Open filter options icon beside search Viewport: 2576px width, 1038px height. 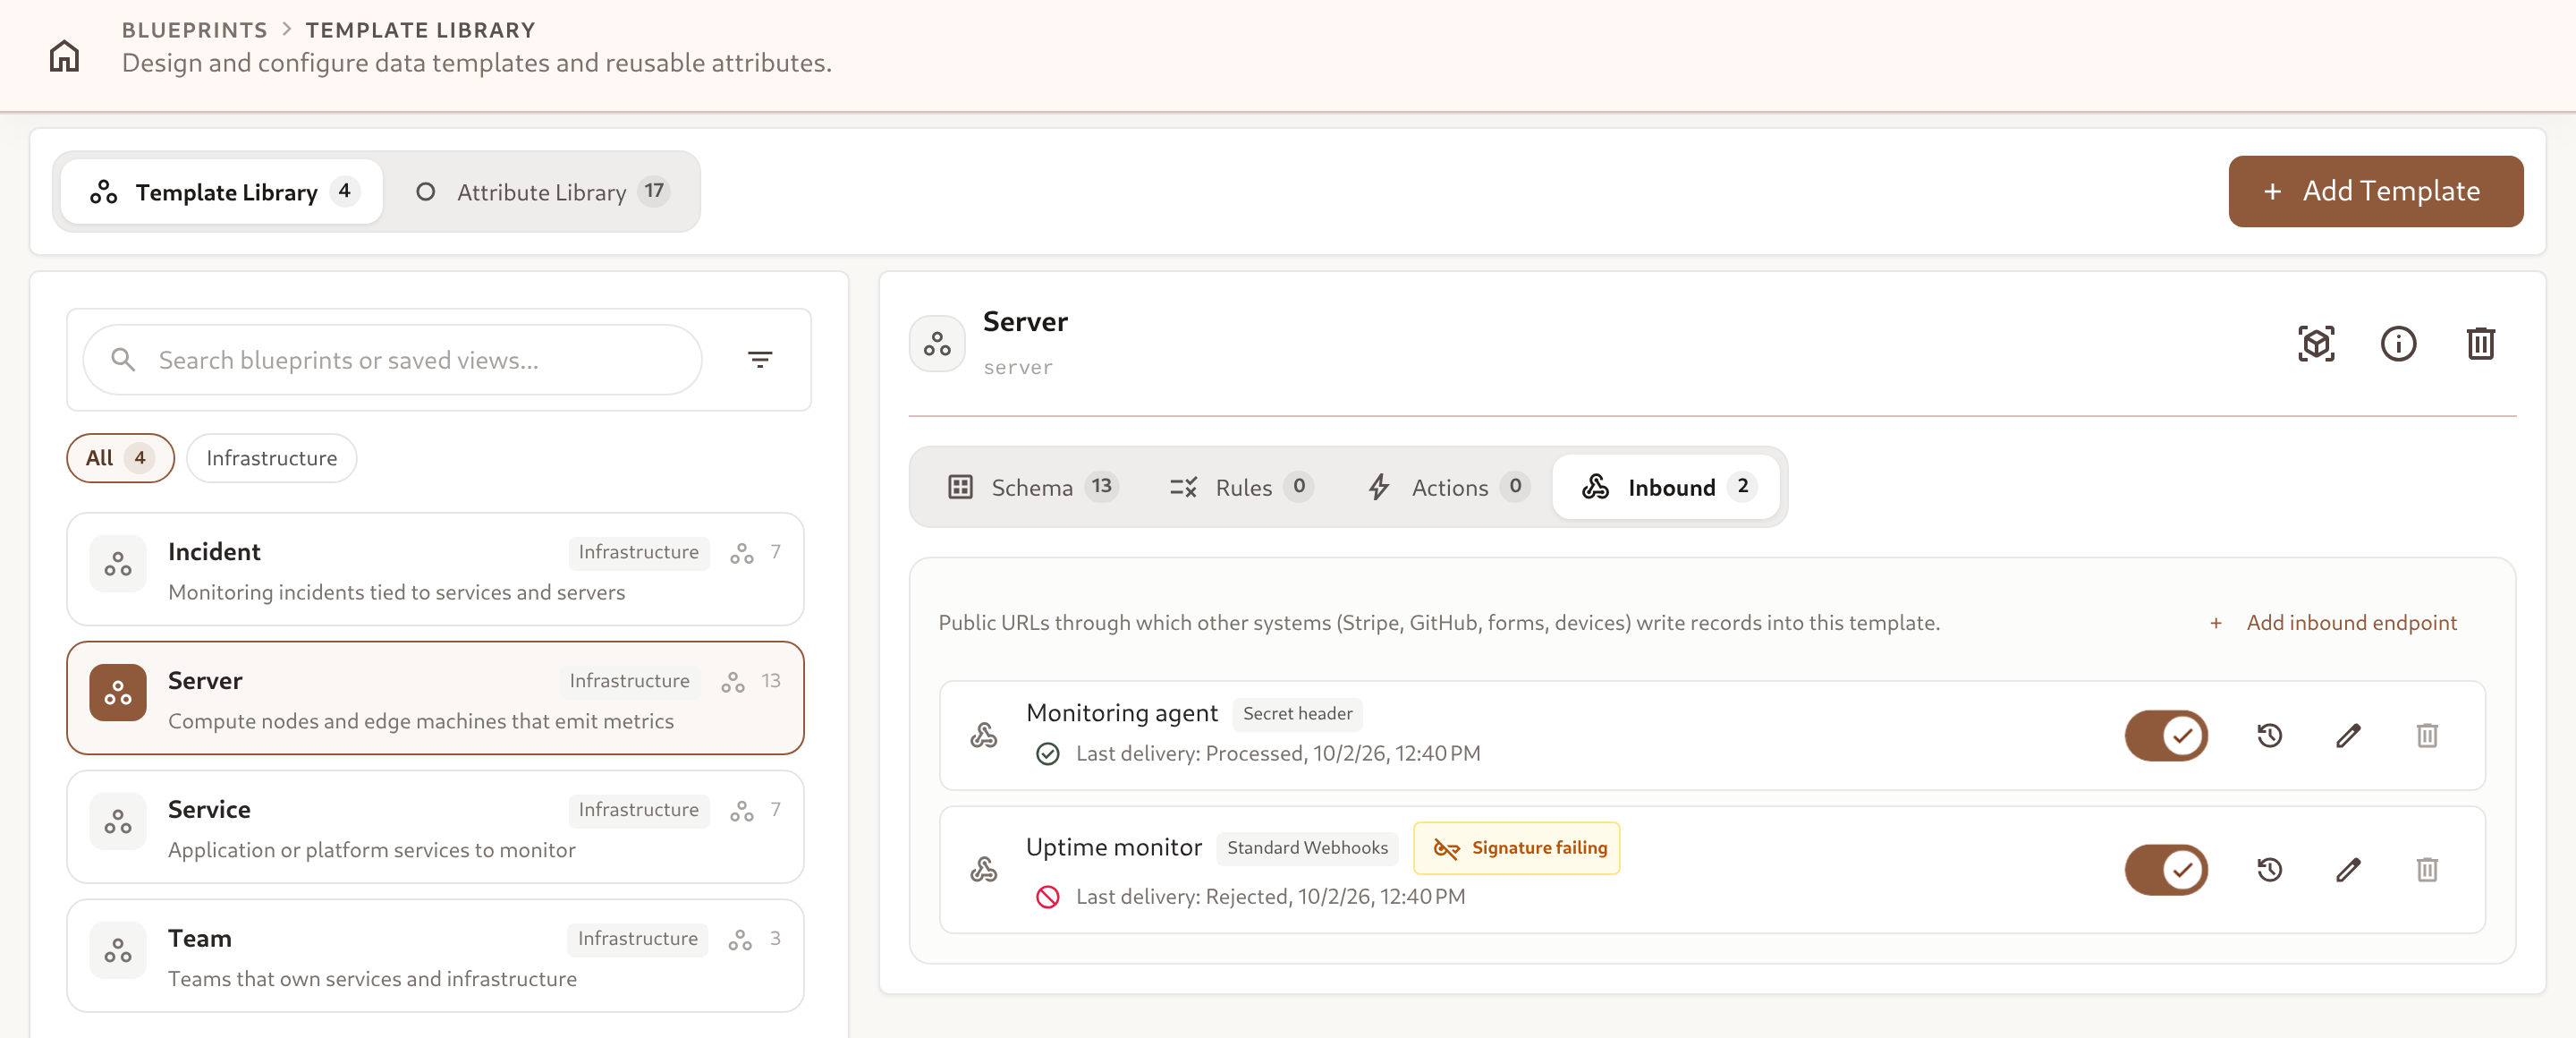760,359
